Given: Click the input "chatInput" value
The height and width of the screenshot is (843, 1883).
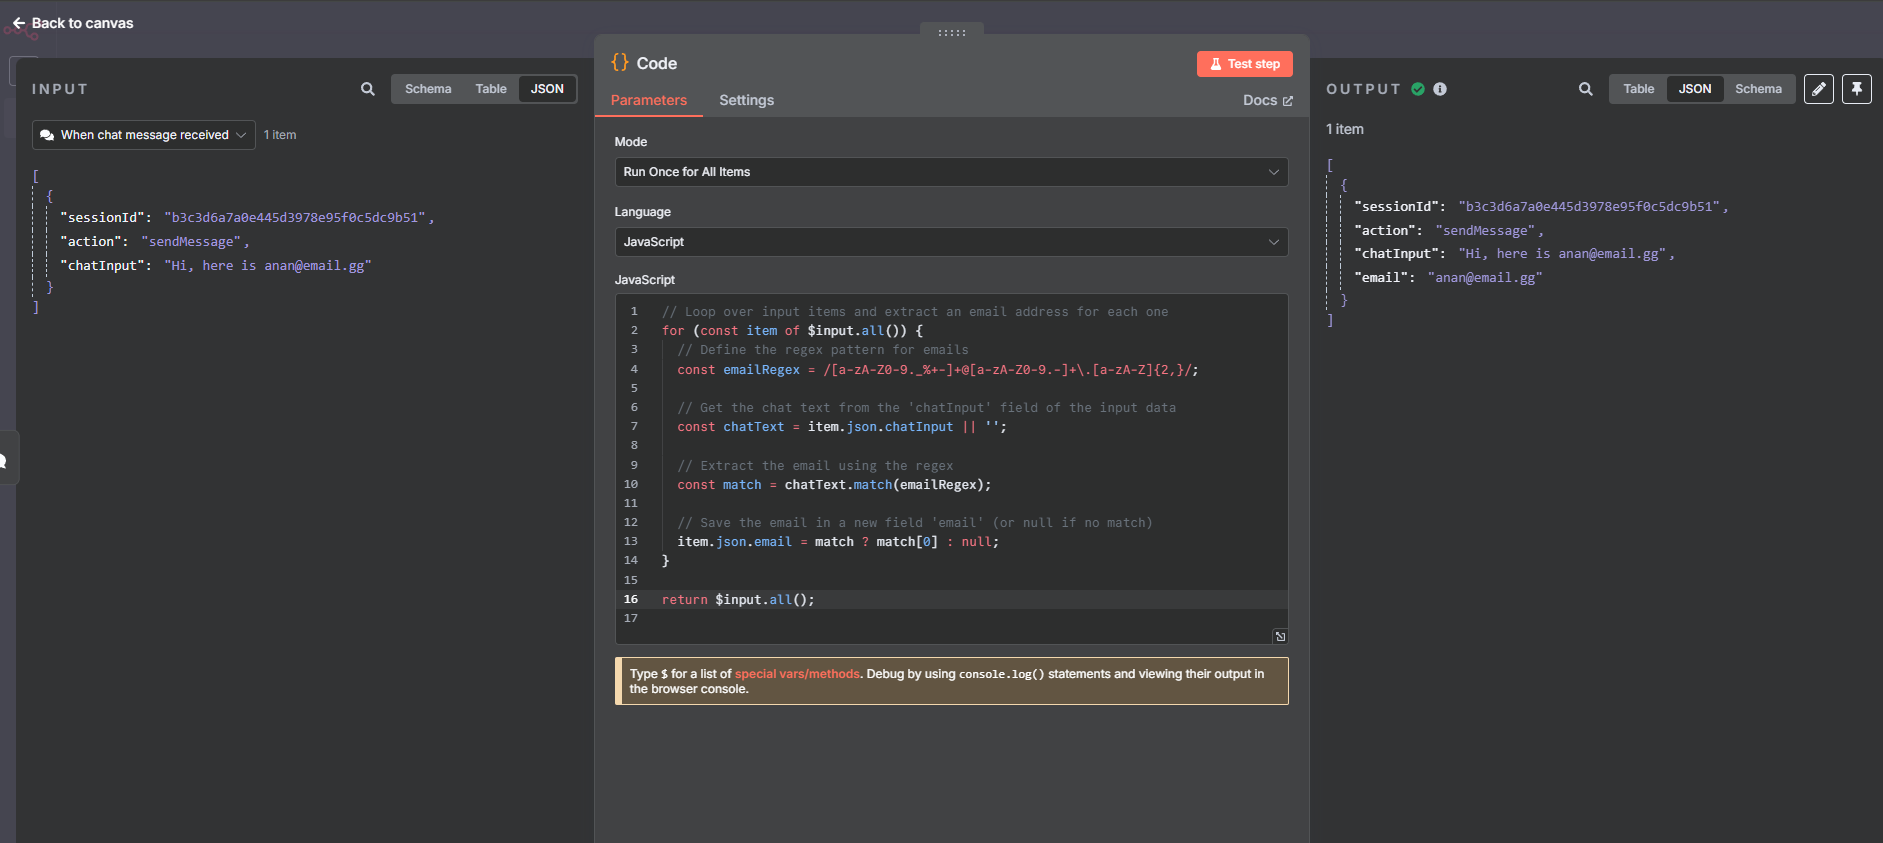Looking at the screenshot, I should click(268, 266).
